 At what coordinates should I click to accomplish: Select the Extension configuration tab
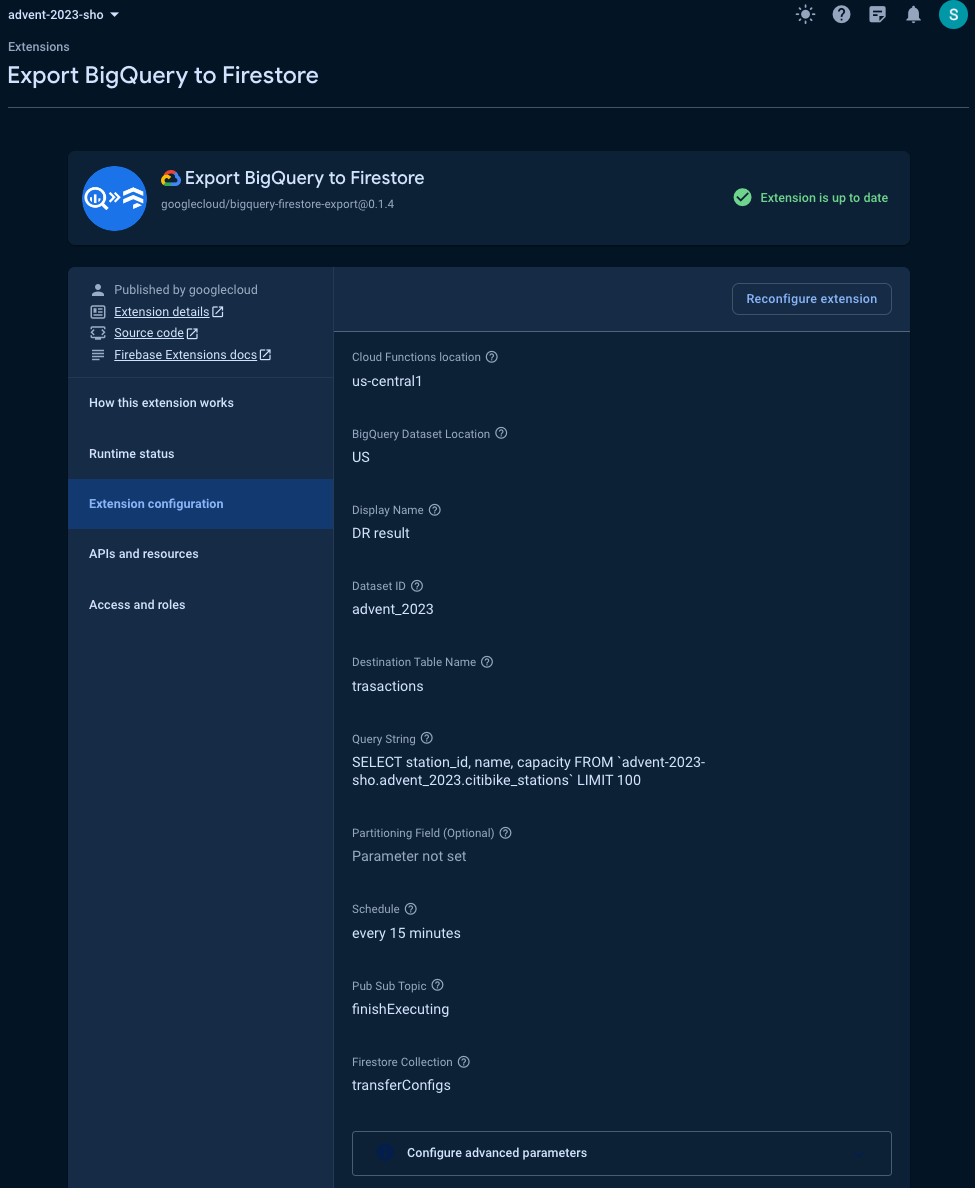pyautogui.click(x=201, y=504)
